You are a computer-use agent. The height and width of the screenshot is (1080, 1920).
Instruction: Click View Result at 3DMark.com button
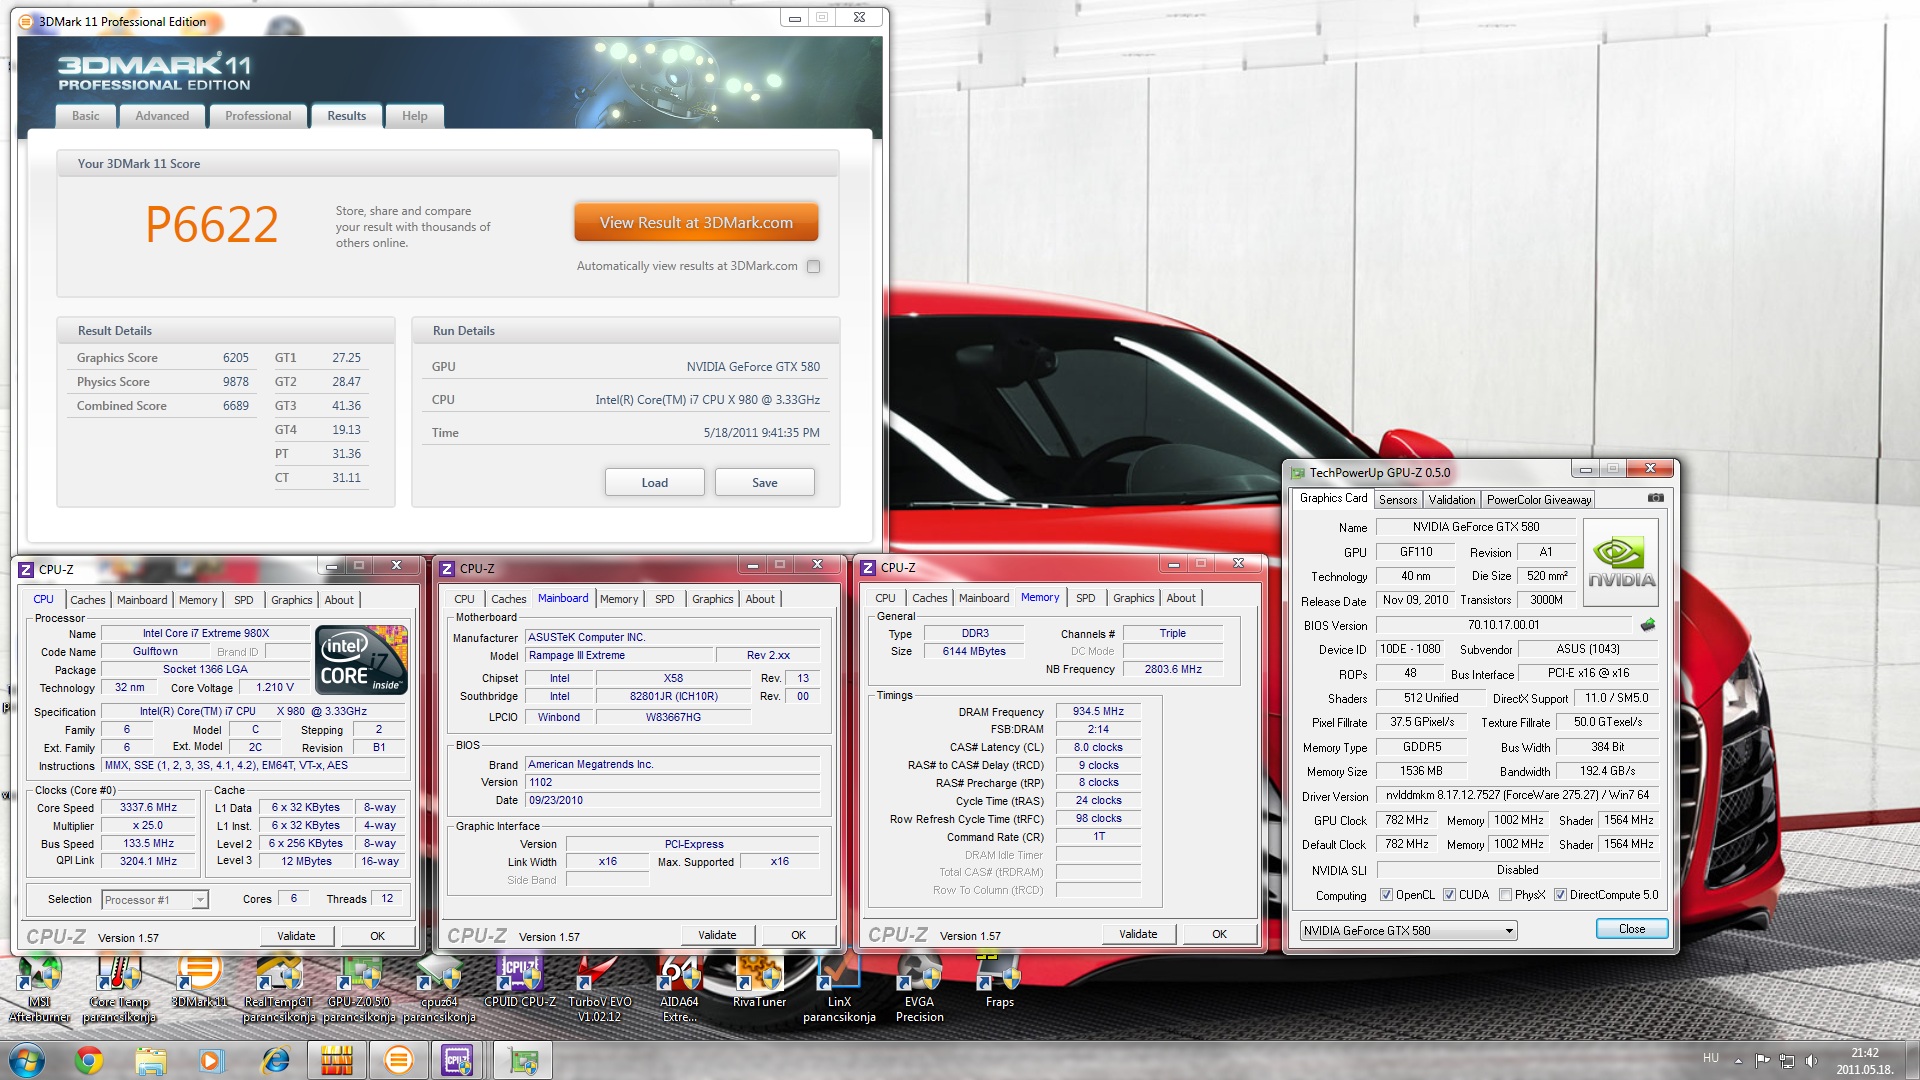coord(696,223)
